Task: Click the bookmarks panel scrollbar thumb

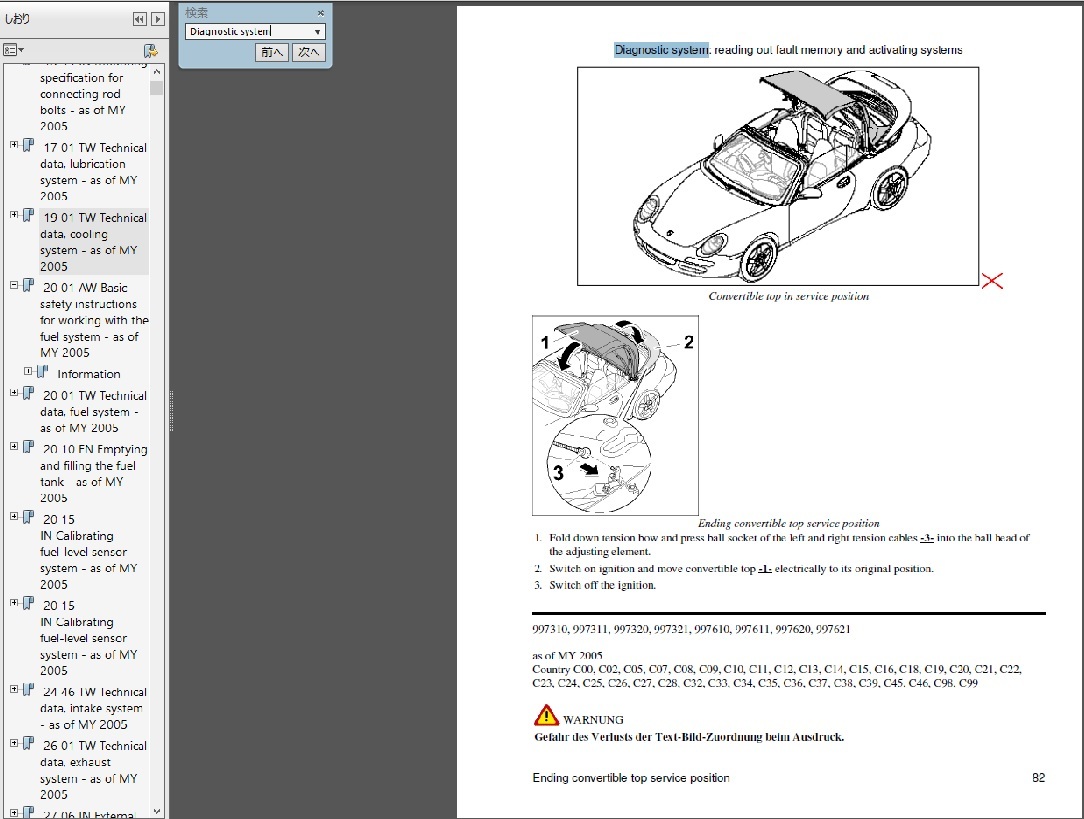Action: pos(157,88)
